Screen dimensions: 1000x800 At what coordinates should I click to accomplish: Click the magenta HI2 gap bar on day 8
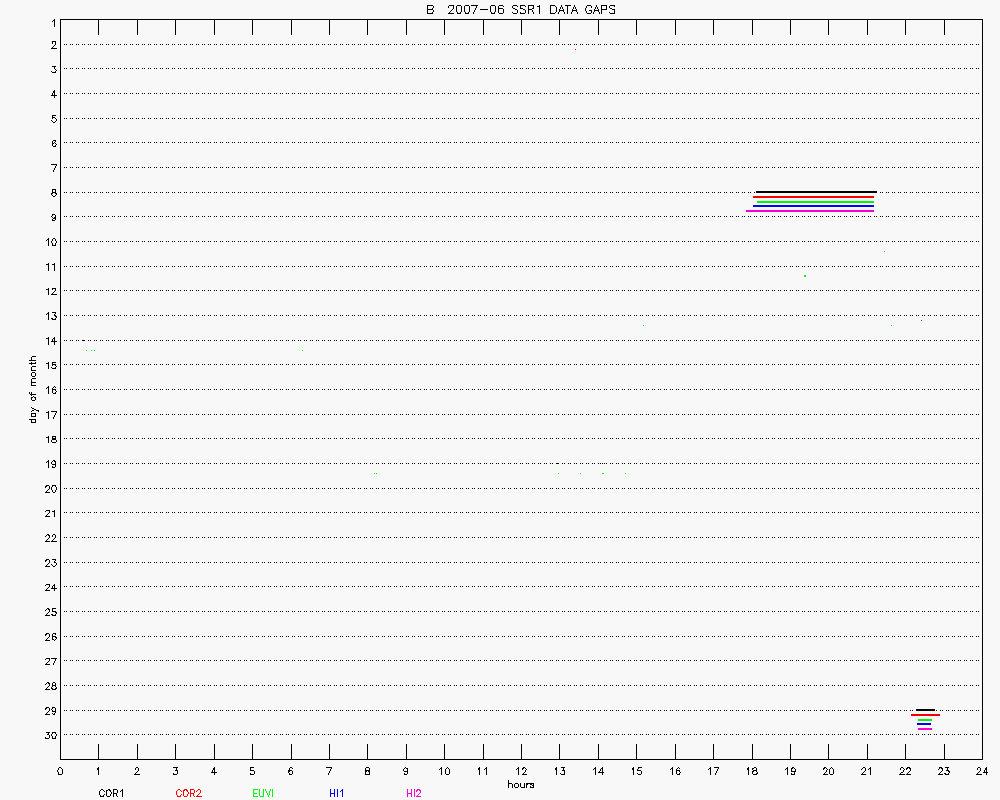(810, 211)
